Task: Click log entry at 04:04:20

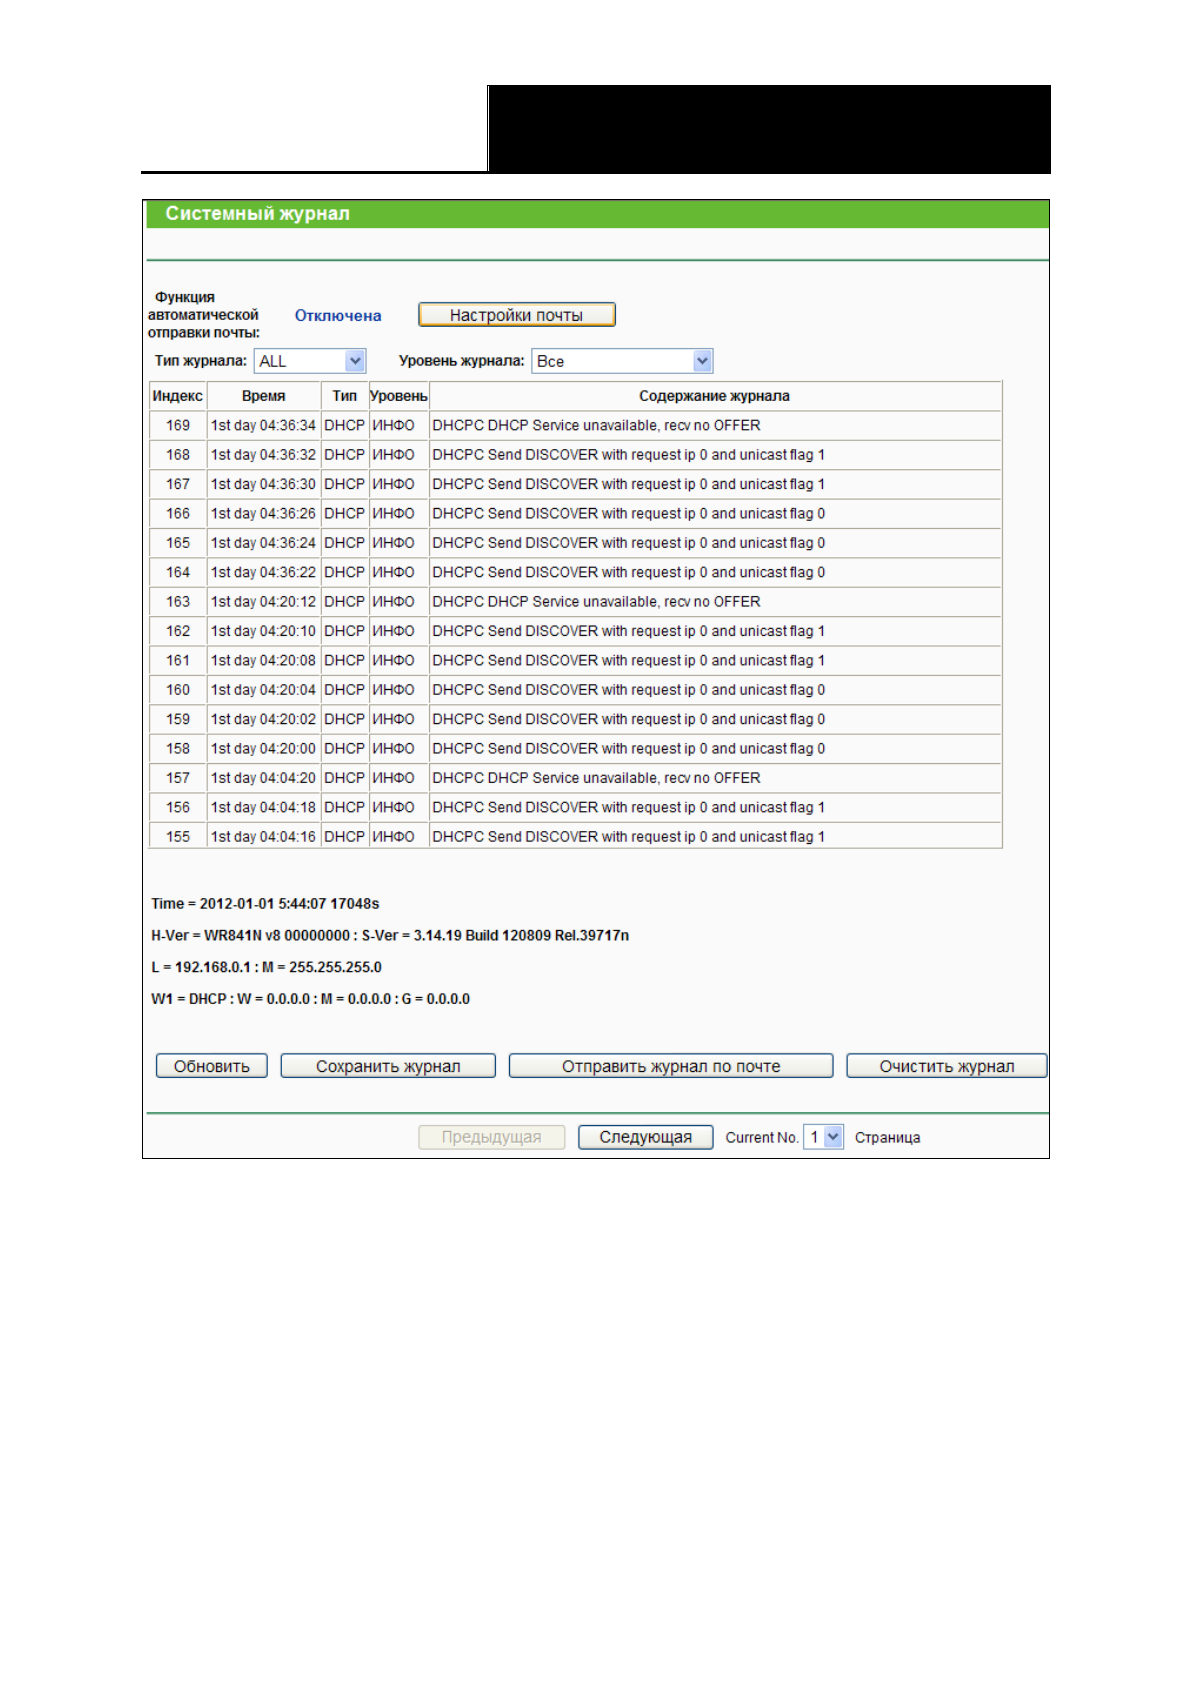Action: point(263,778)
